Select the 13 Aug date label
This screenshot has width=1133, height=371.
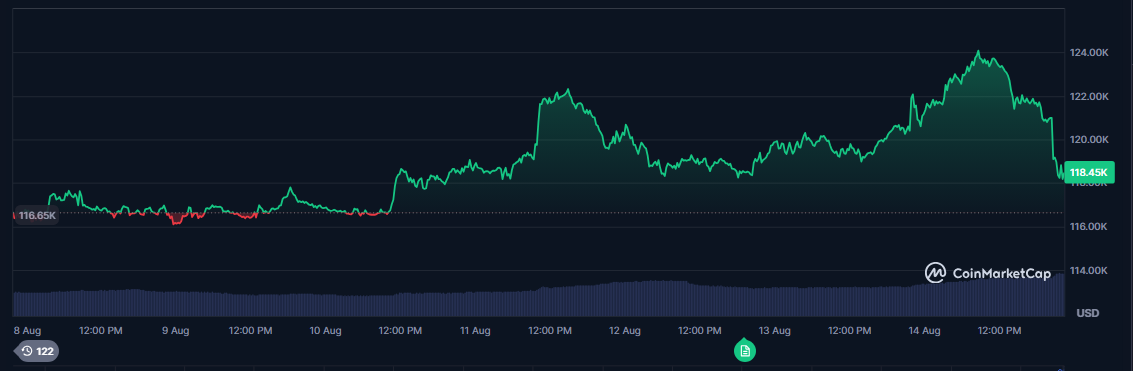[774, 331]
